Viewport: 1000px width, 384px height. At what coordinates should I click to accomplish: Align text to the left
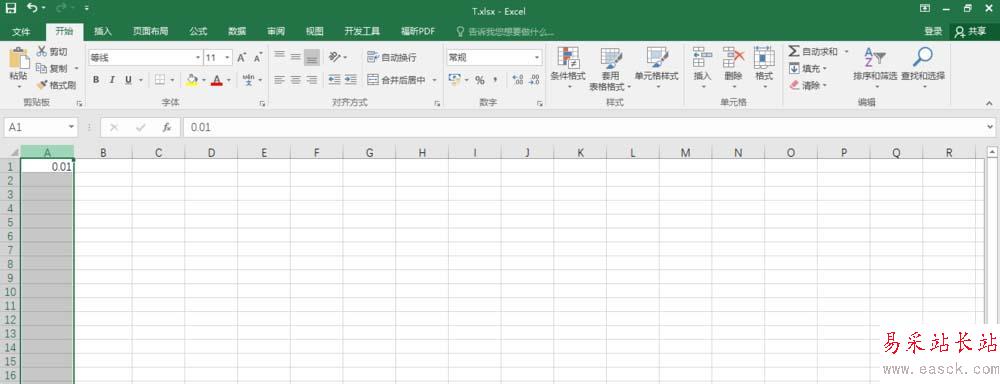(x=279, y=80)
